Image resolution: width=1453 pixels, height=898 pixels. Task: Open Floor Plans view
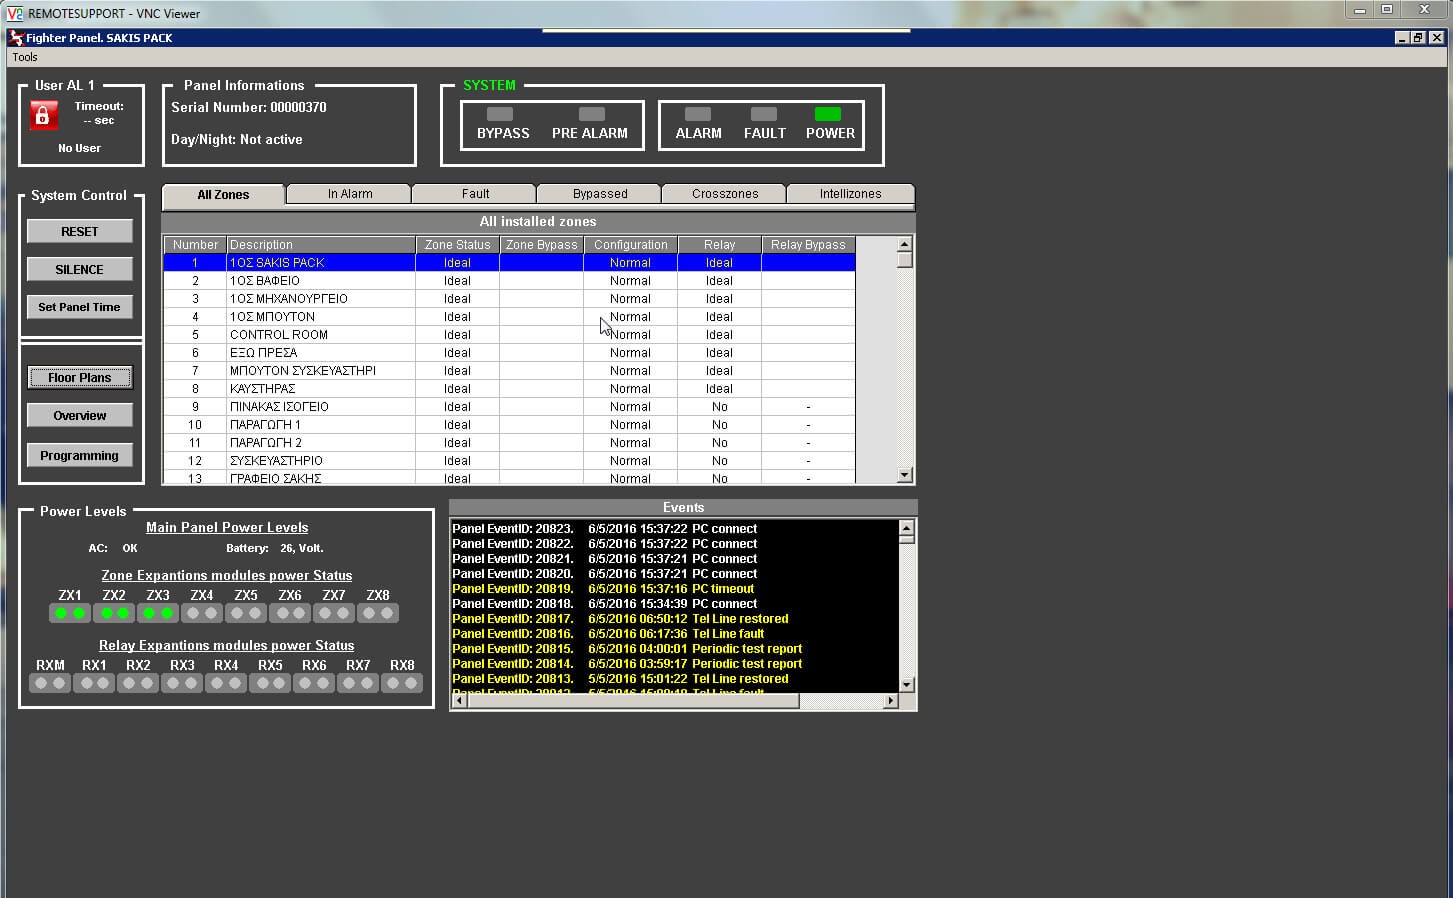tap(80, 377)
